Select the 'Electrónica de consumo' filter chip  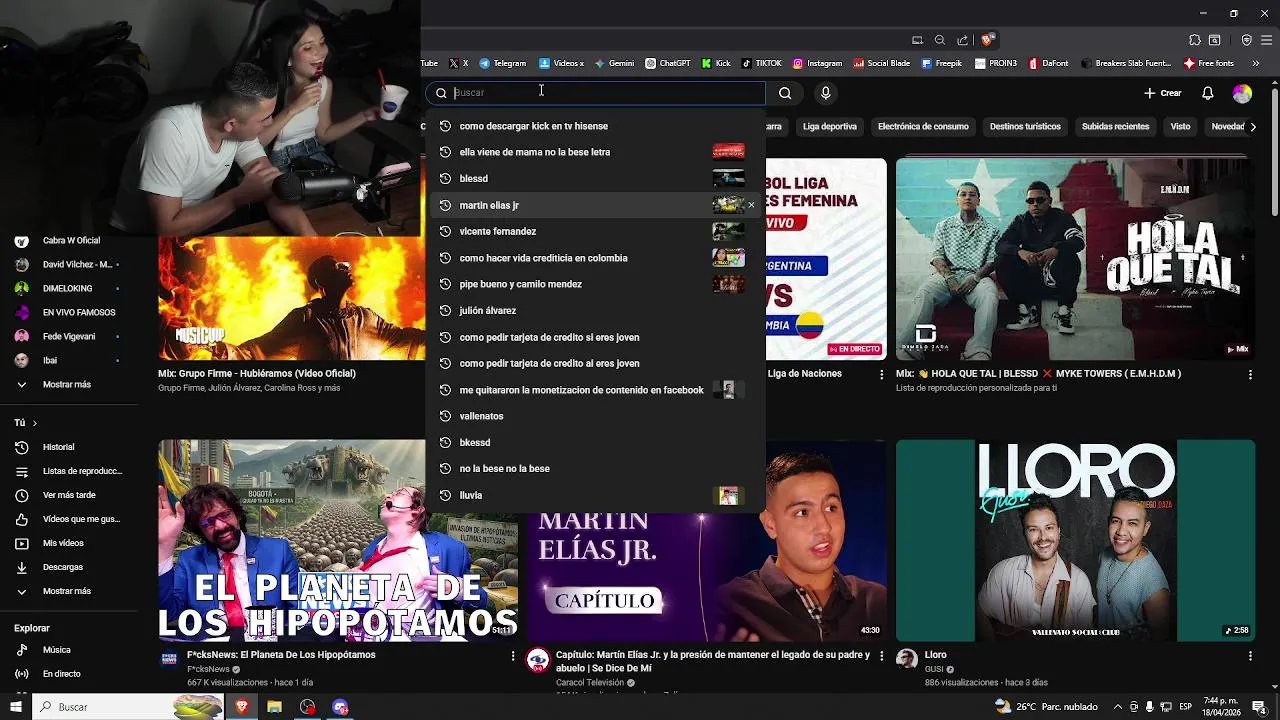pos(923,127)
